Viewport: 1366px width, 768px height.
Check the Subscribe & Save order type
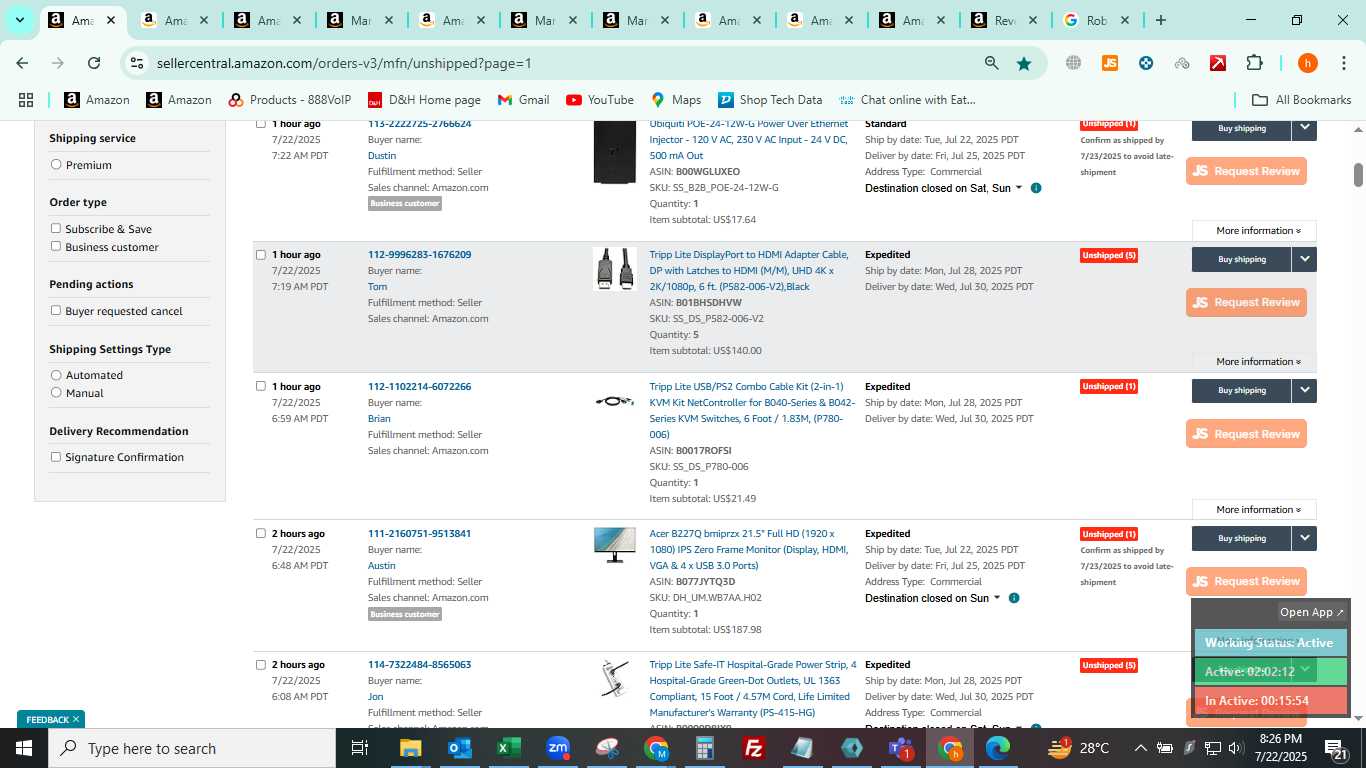click(x=56, y=229)
